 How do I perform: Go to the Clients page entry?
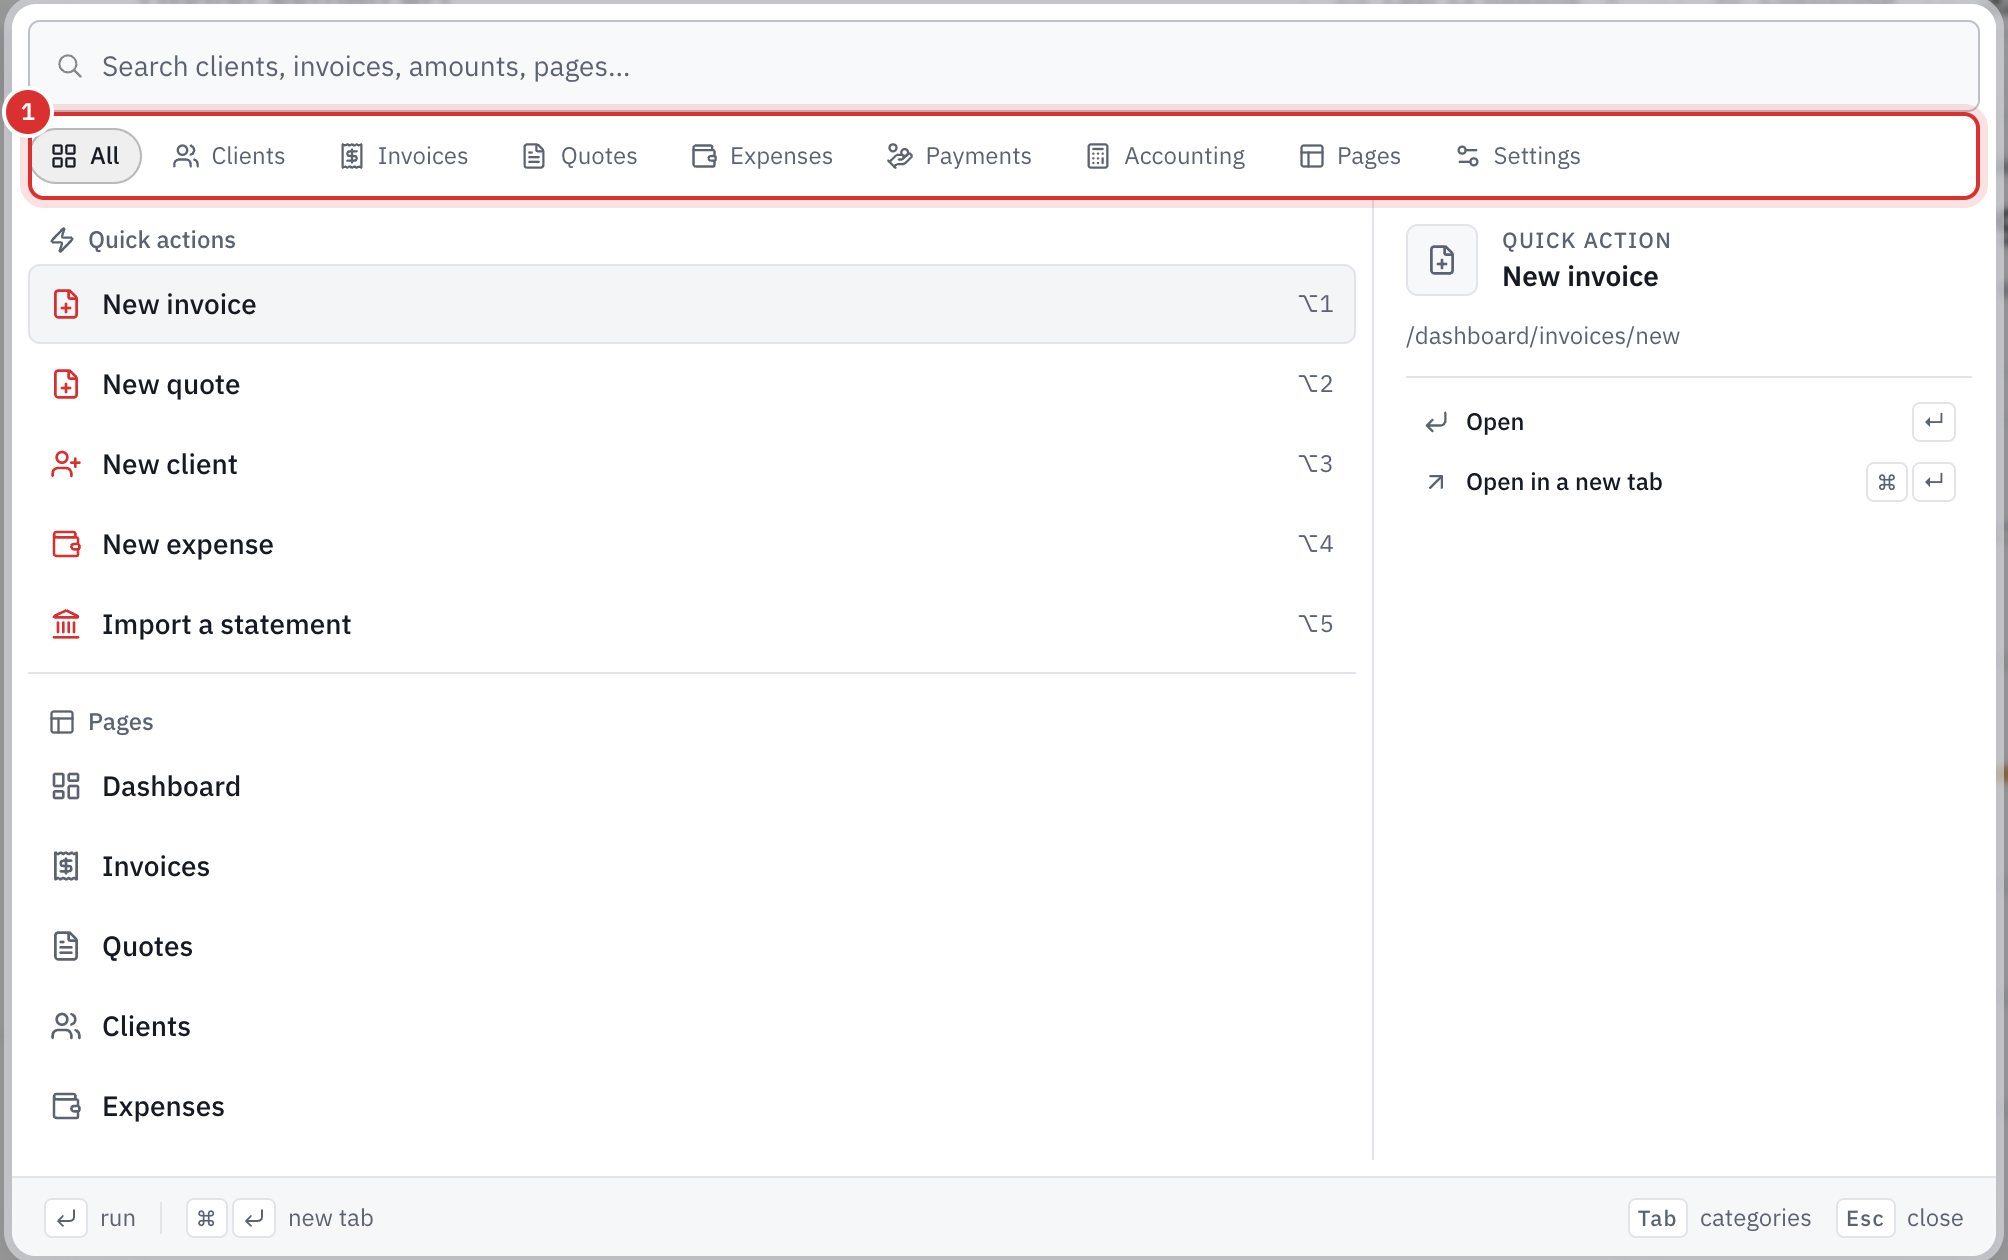pyautogui.click(x=692, y=1026)
